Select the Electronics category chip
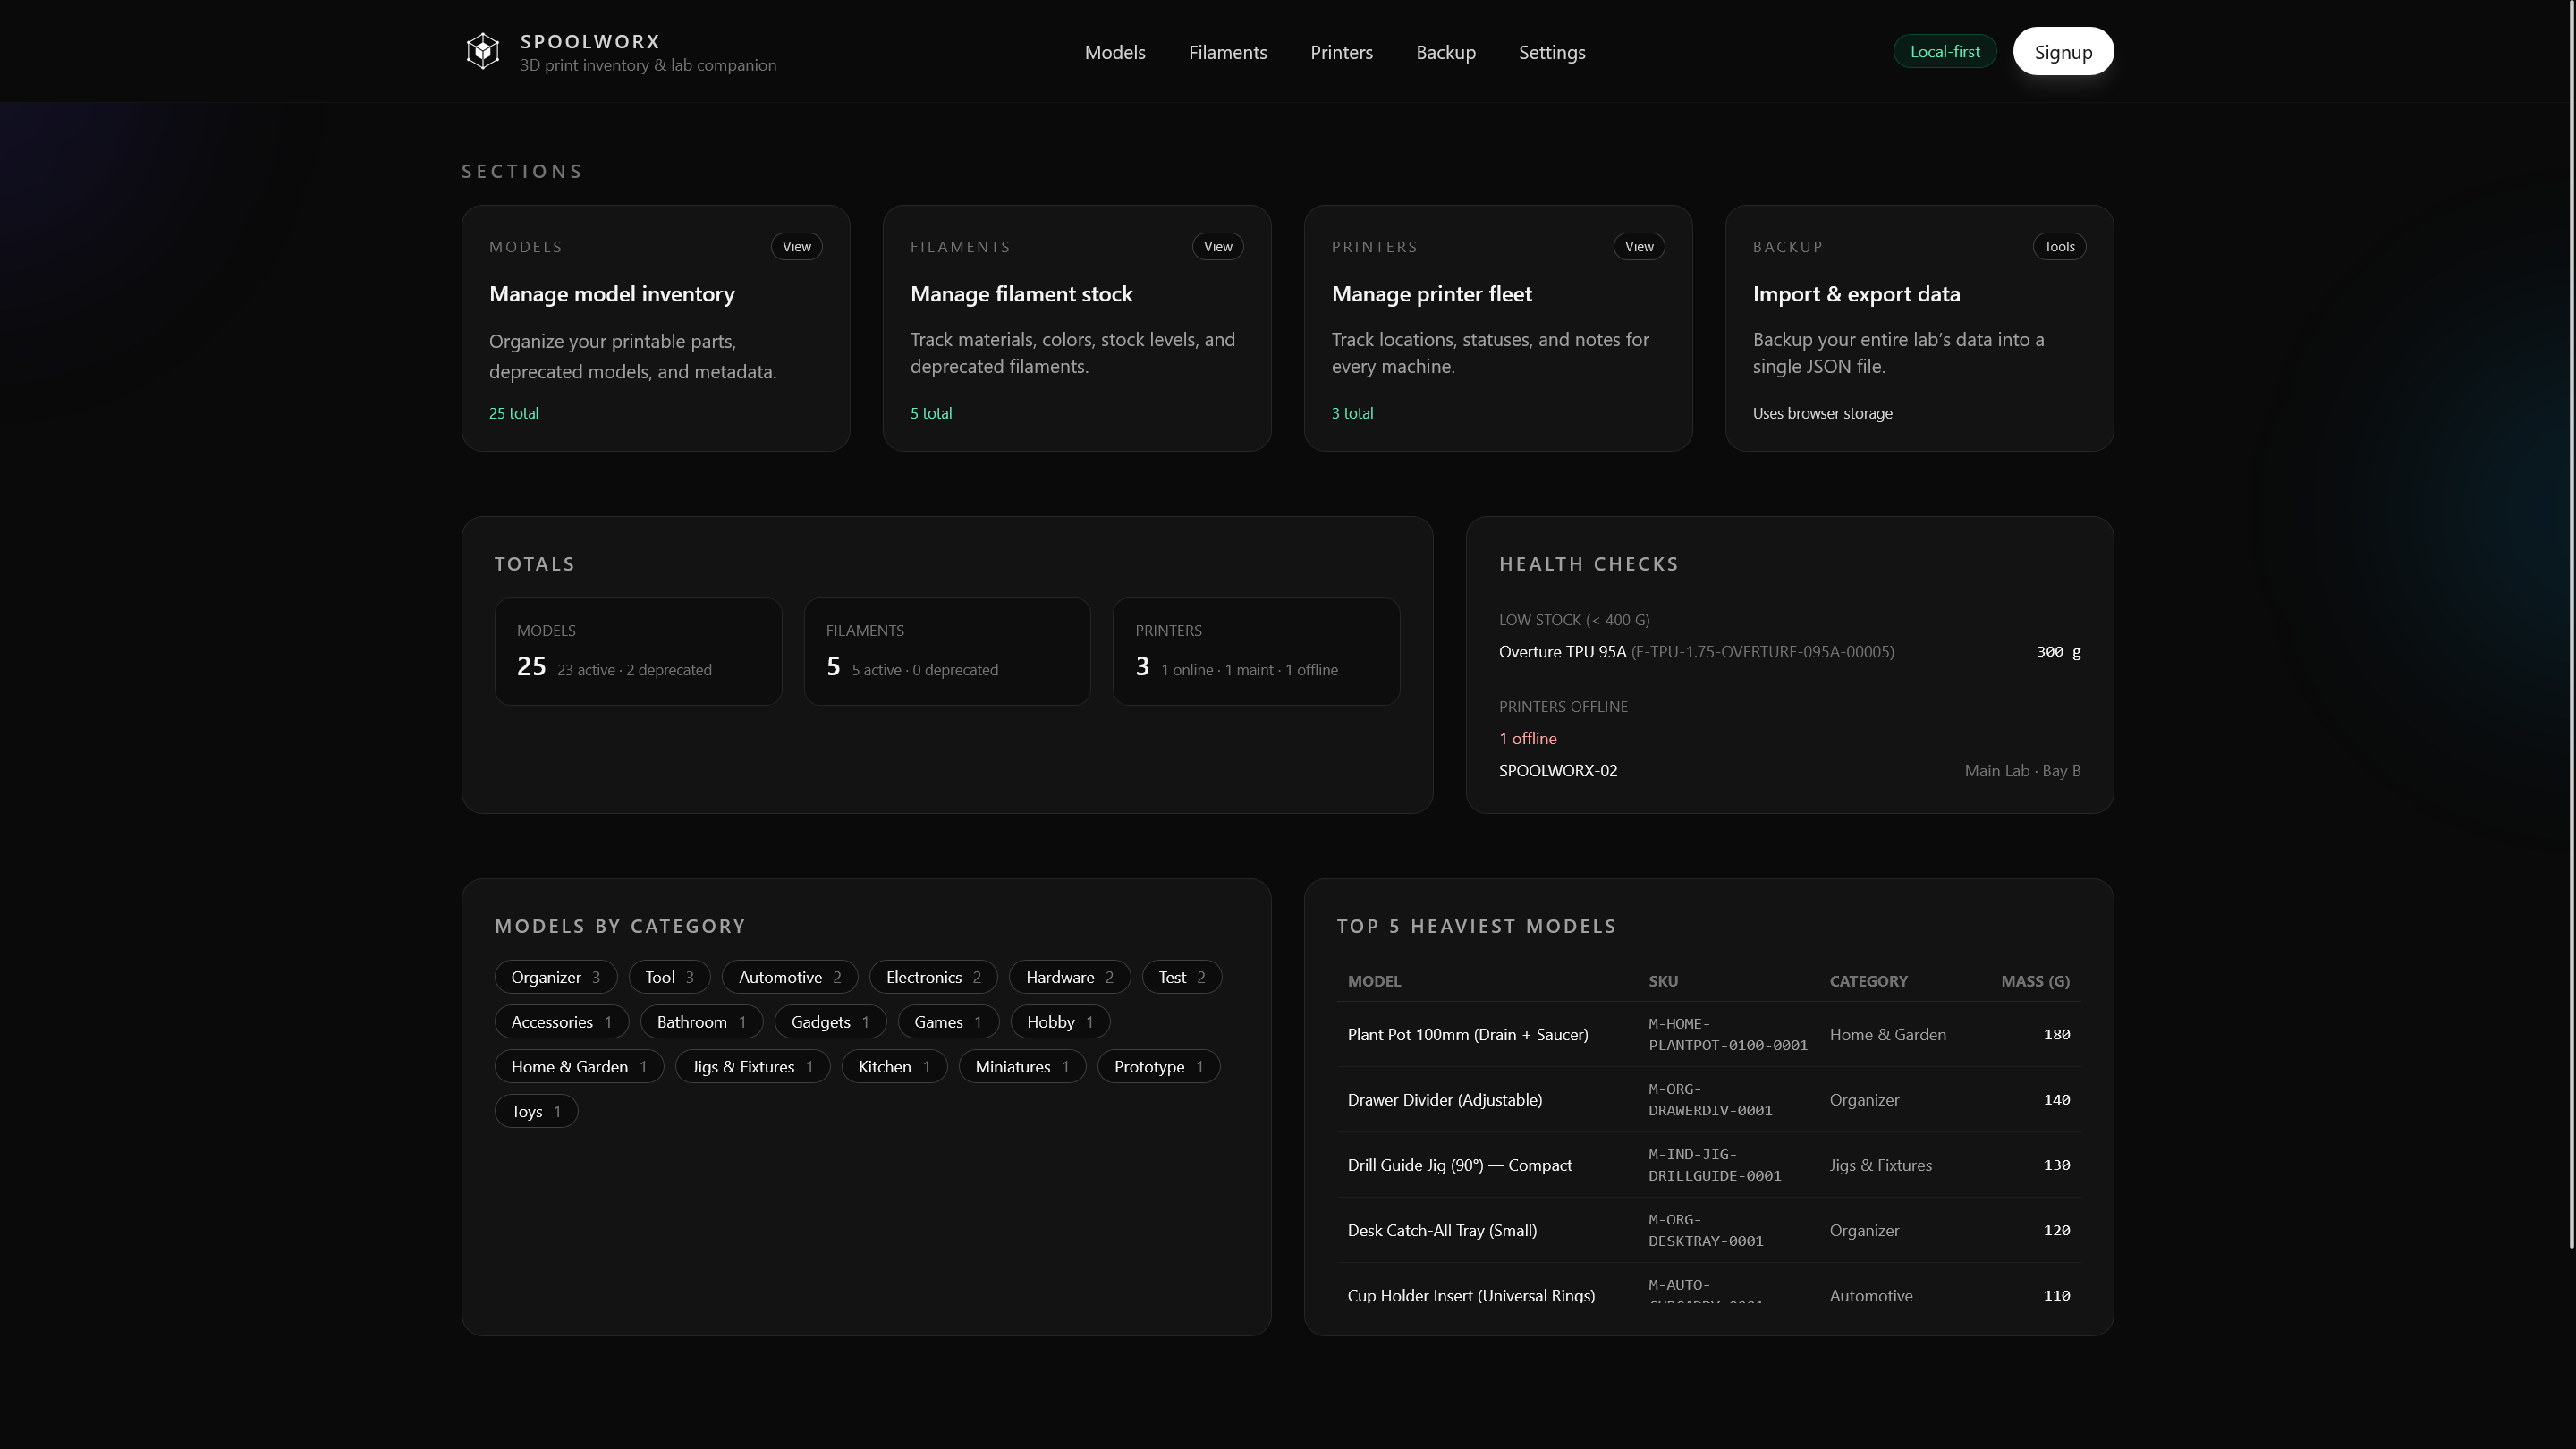 coord(933,977)
